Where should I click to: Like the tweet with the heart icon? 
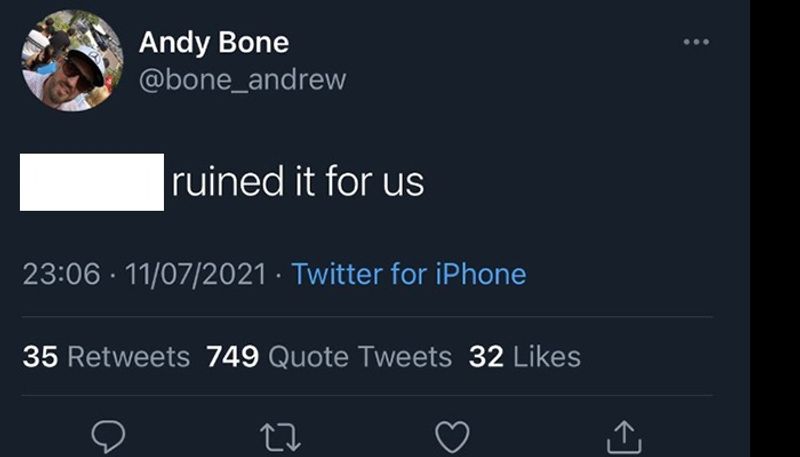point(452,436)
